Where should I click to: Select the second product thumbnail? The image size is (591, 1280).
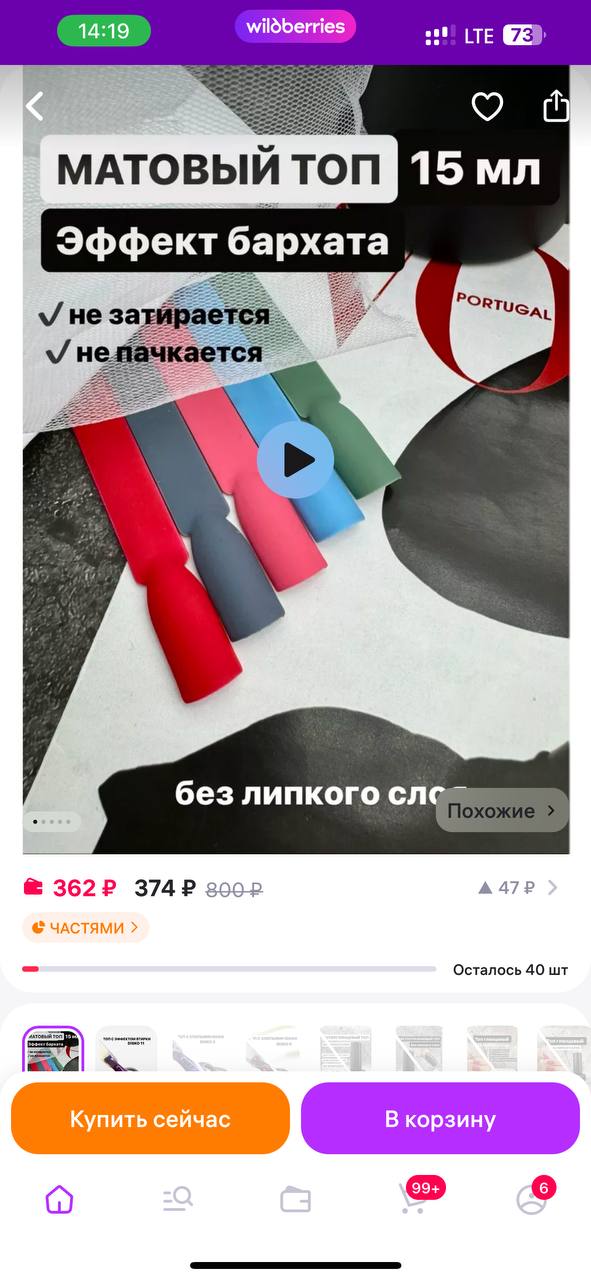click(x=126, y=1048)
